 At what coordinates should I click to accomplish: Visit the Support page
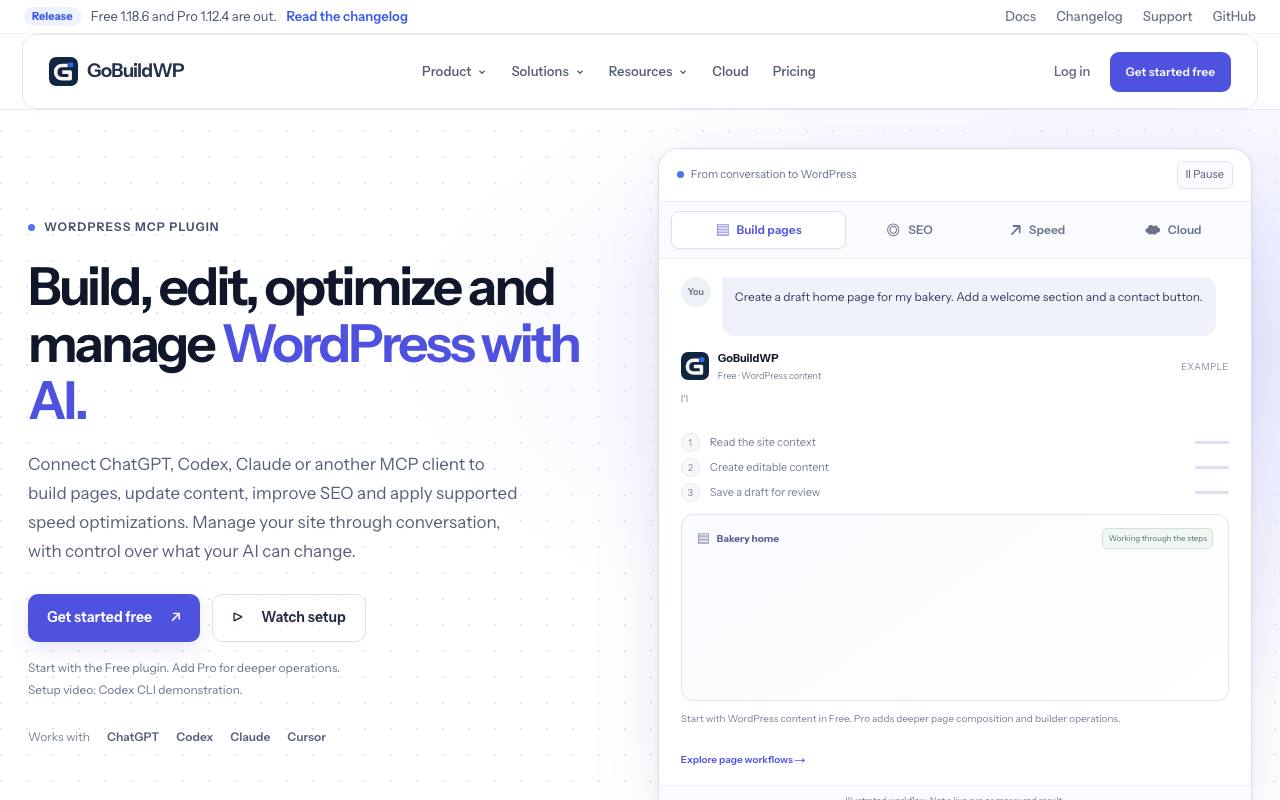(1167, 16)
